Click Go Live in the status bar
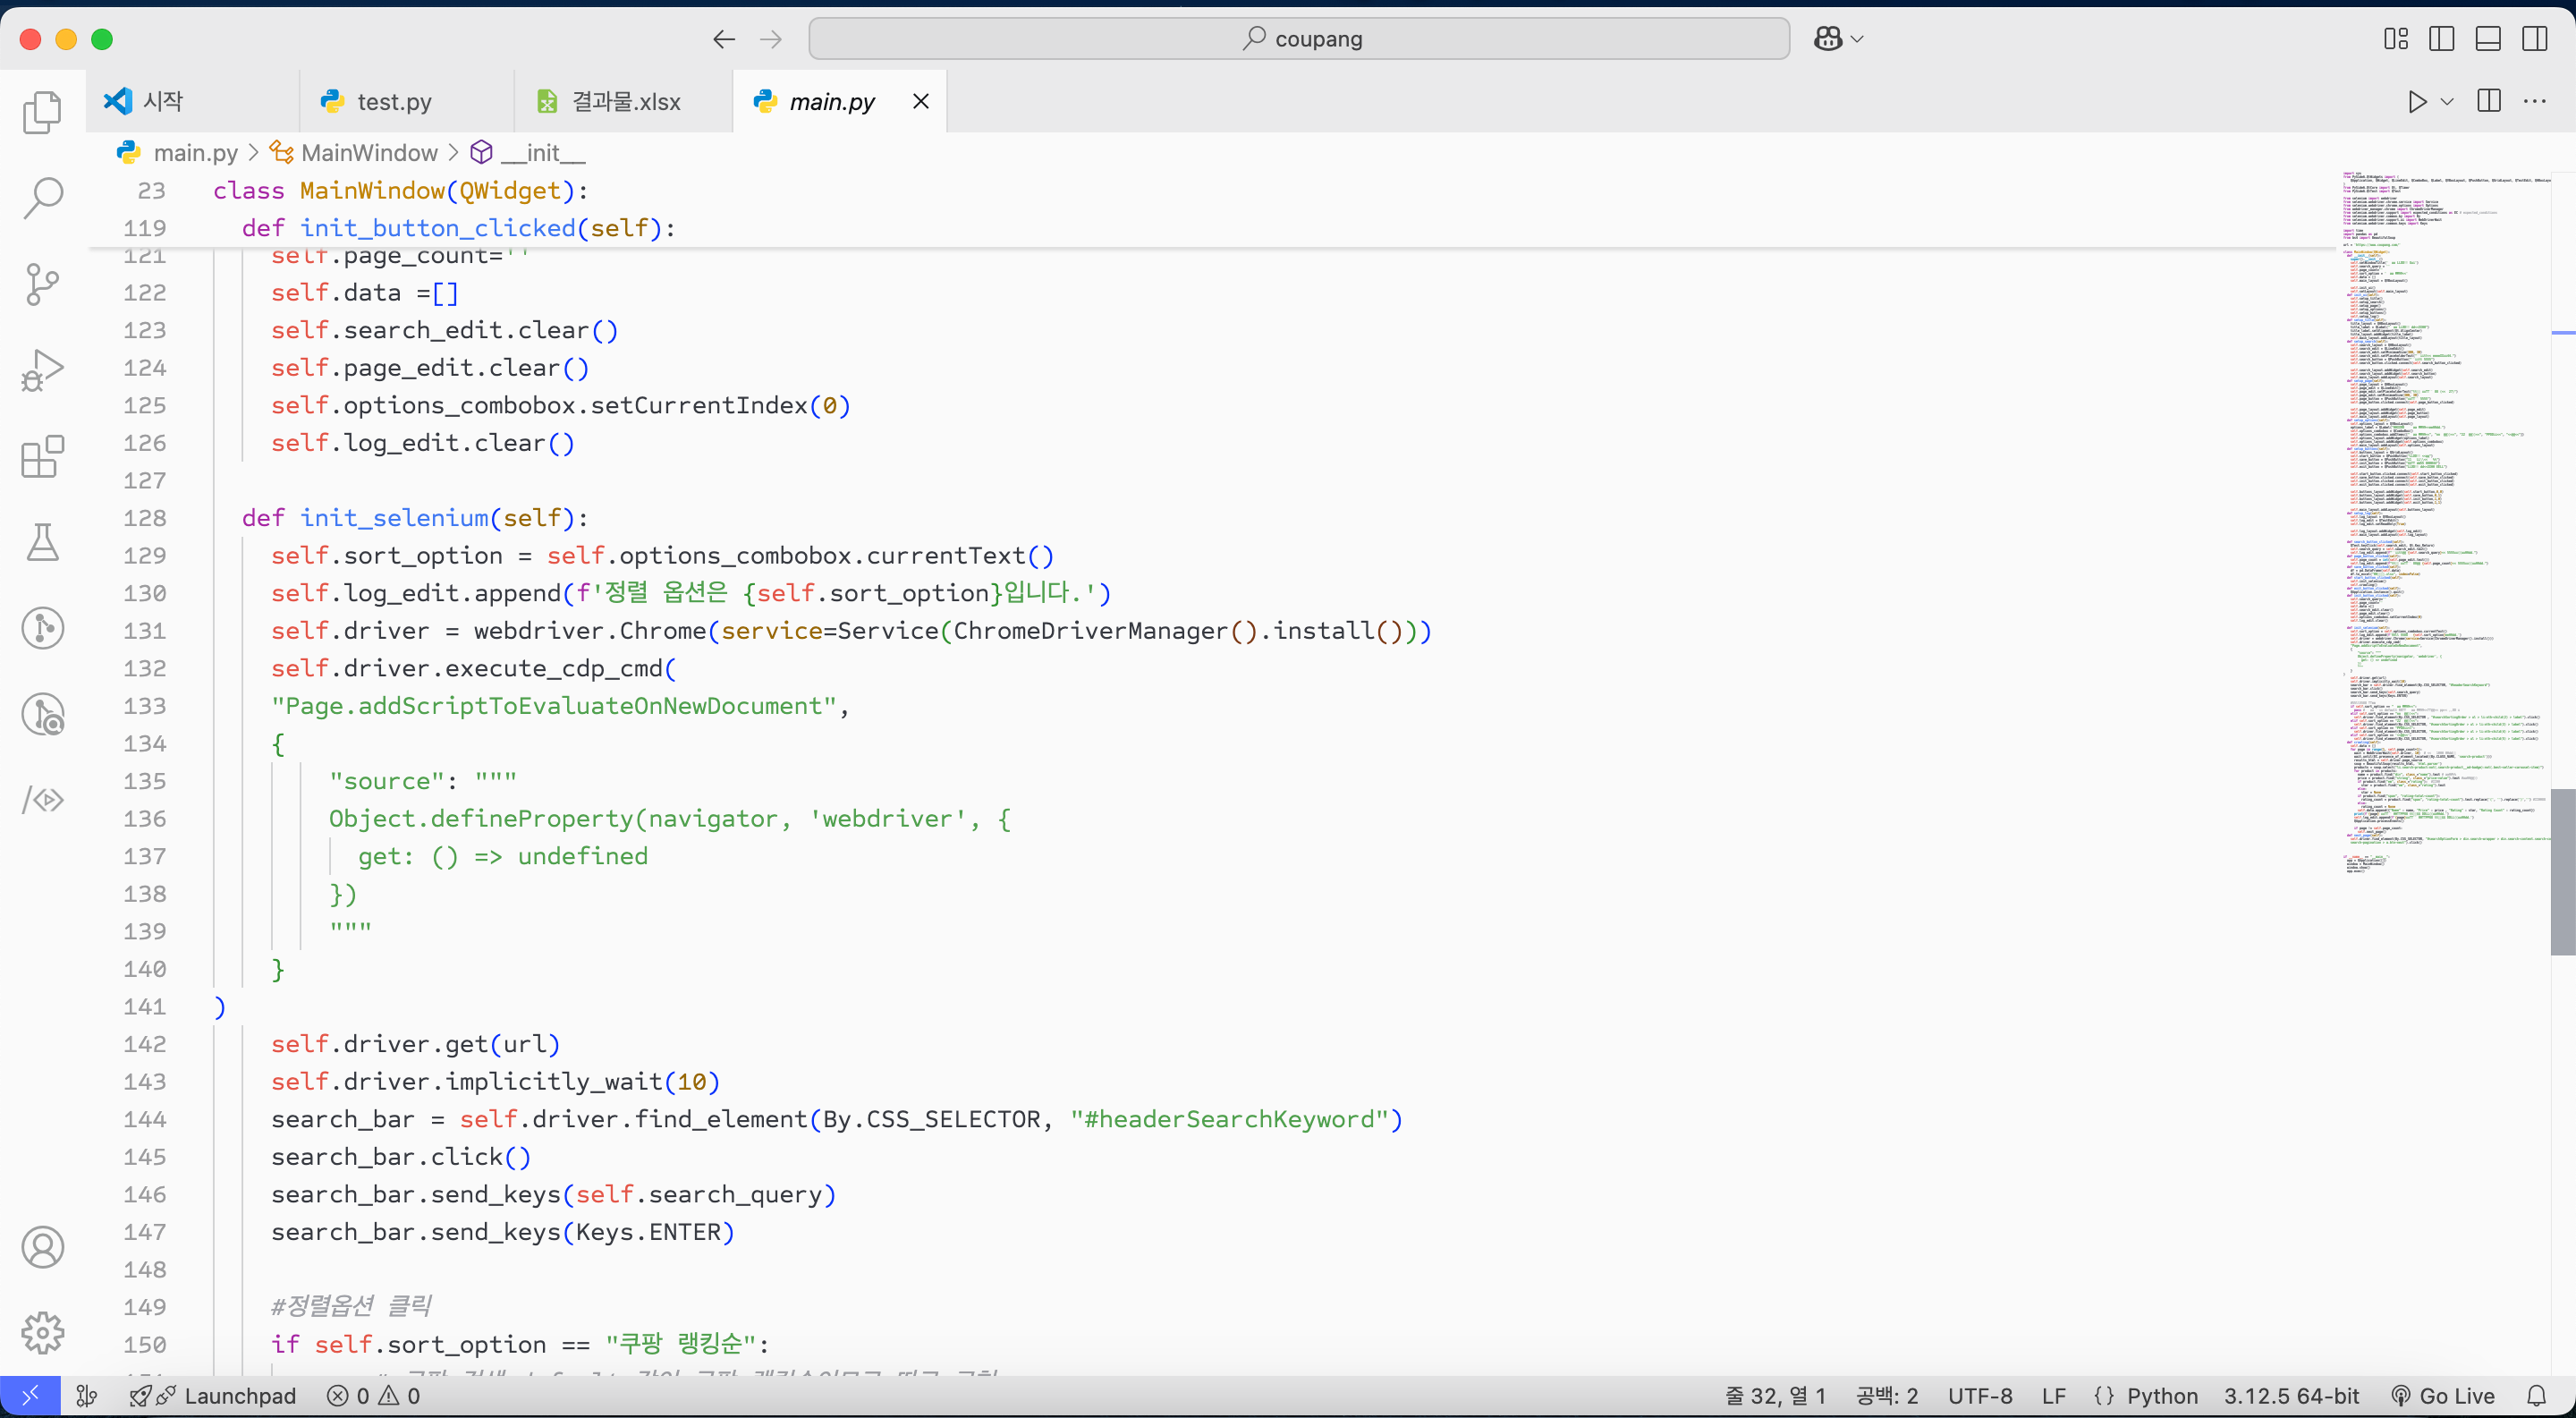The width and height of the screenshot is (2576, 1418). pyautogui.click(x=2443, y=1396)
